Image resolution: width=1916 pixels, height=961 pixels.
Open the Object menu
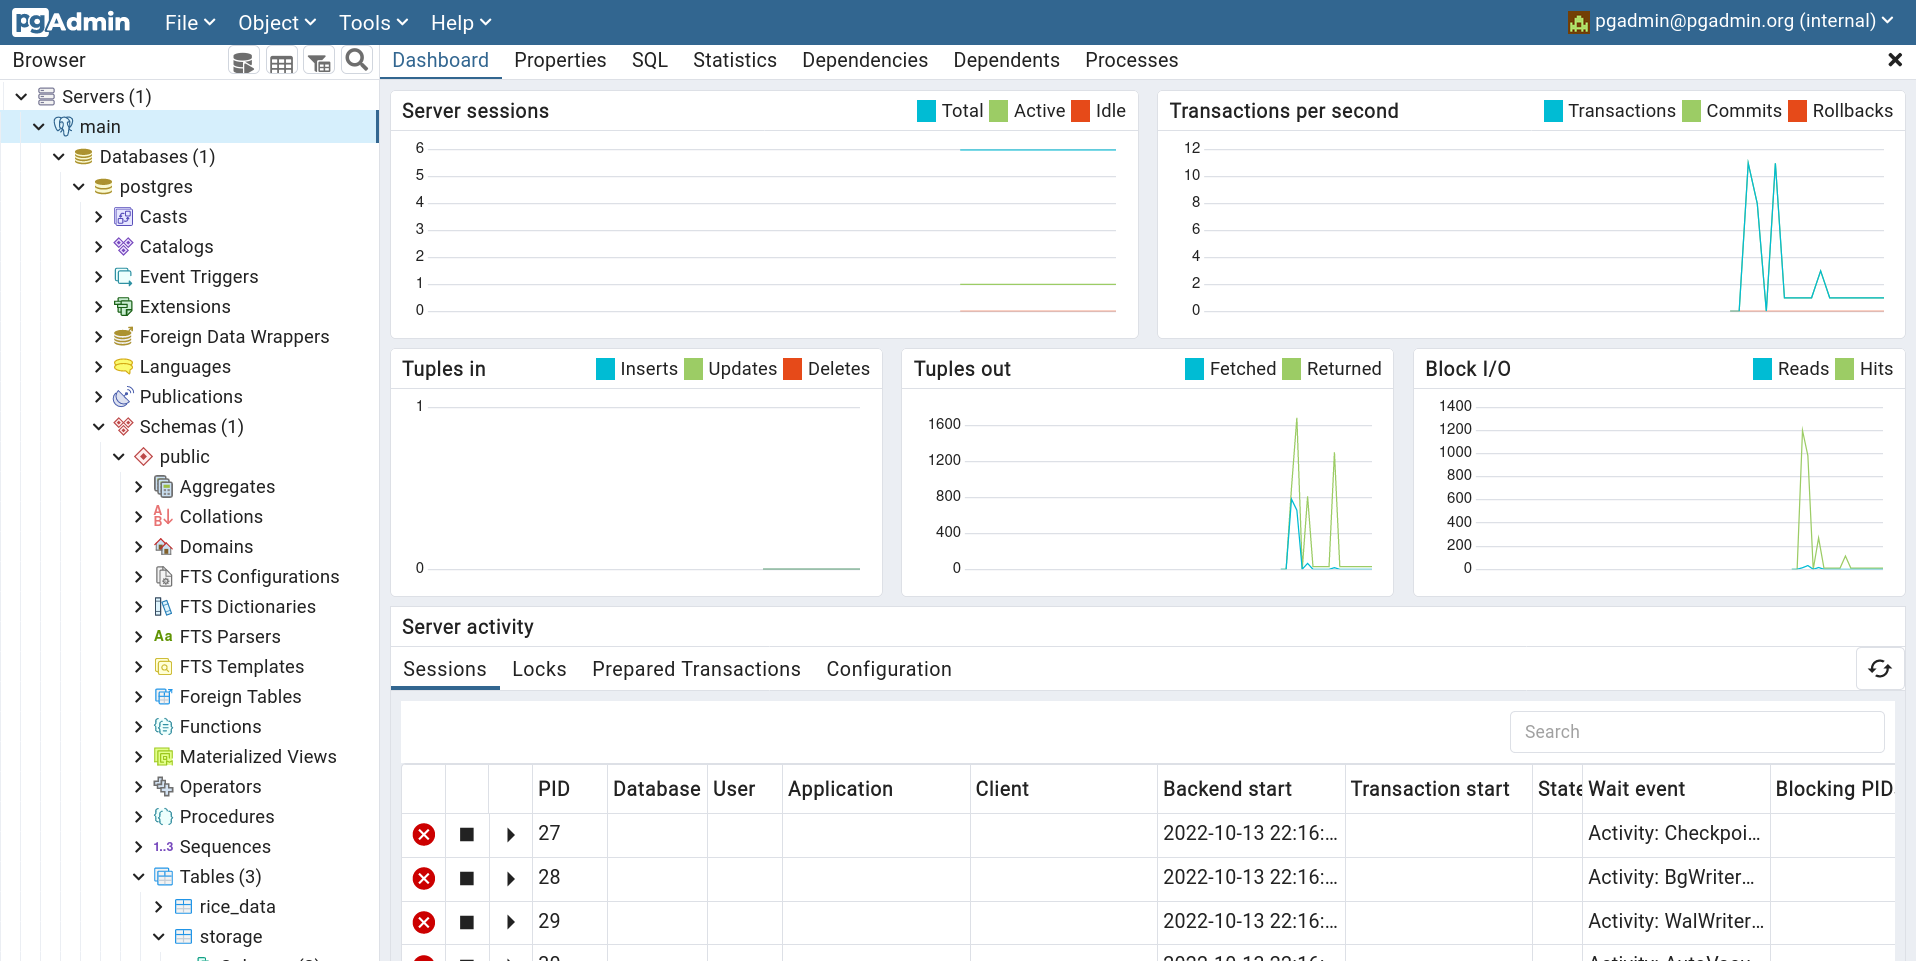click(x=277, y=22)
